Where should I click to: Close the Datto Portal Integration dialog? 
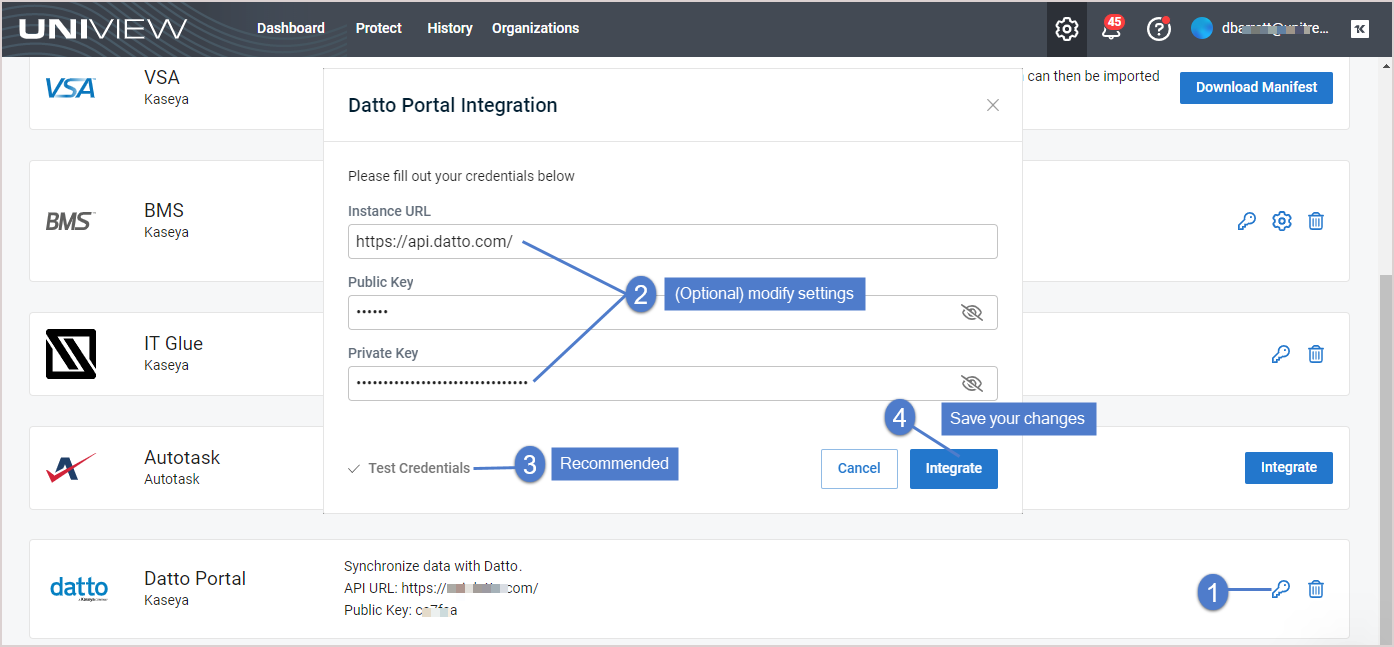click(993, 105)
